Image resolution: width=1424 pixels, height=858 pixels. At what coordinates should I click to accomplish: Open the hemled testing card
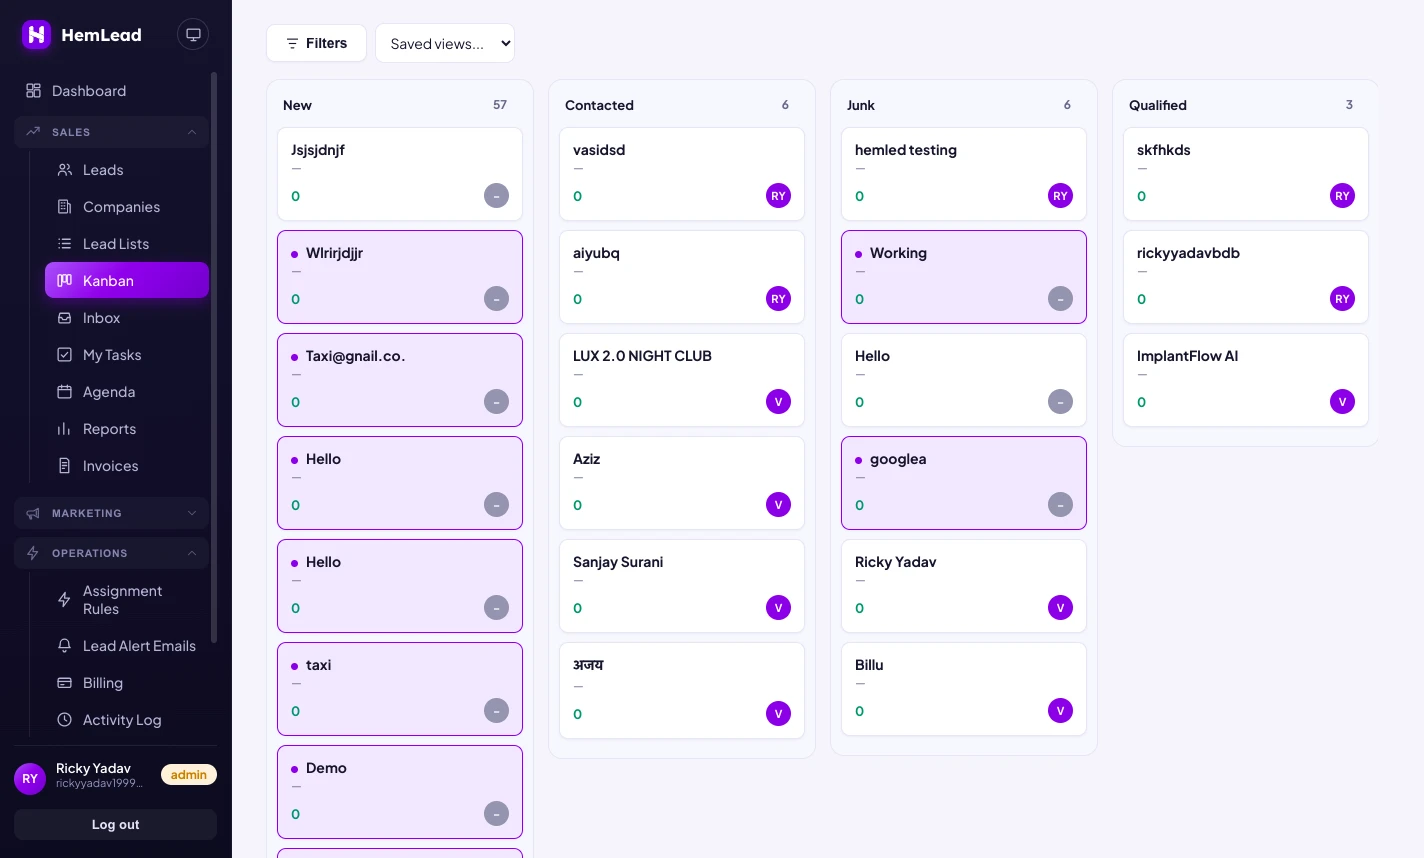(x=964, y=174)
